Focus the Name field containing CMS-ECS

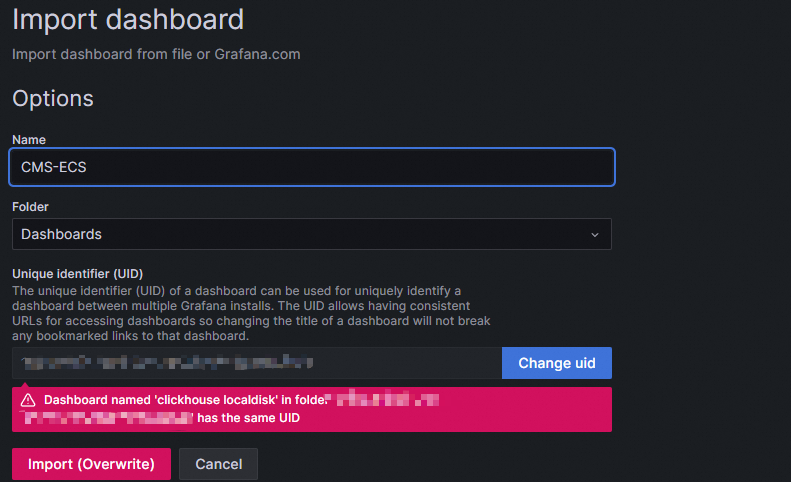tap(311, 167)
